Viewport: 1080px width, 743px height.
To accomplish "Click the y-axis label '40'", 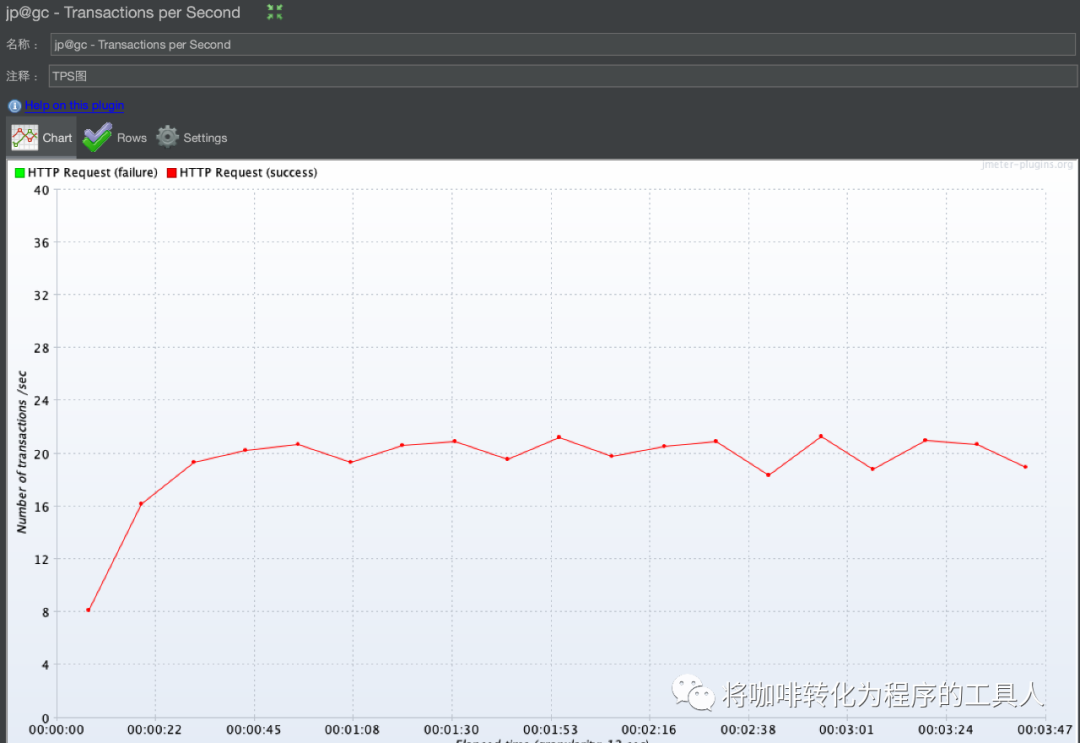I will pos(41,190).
